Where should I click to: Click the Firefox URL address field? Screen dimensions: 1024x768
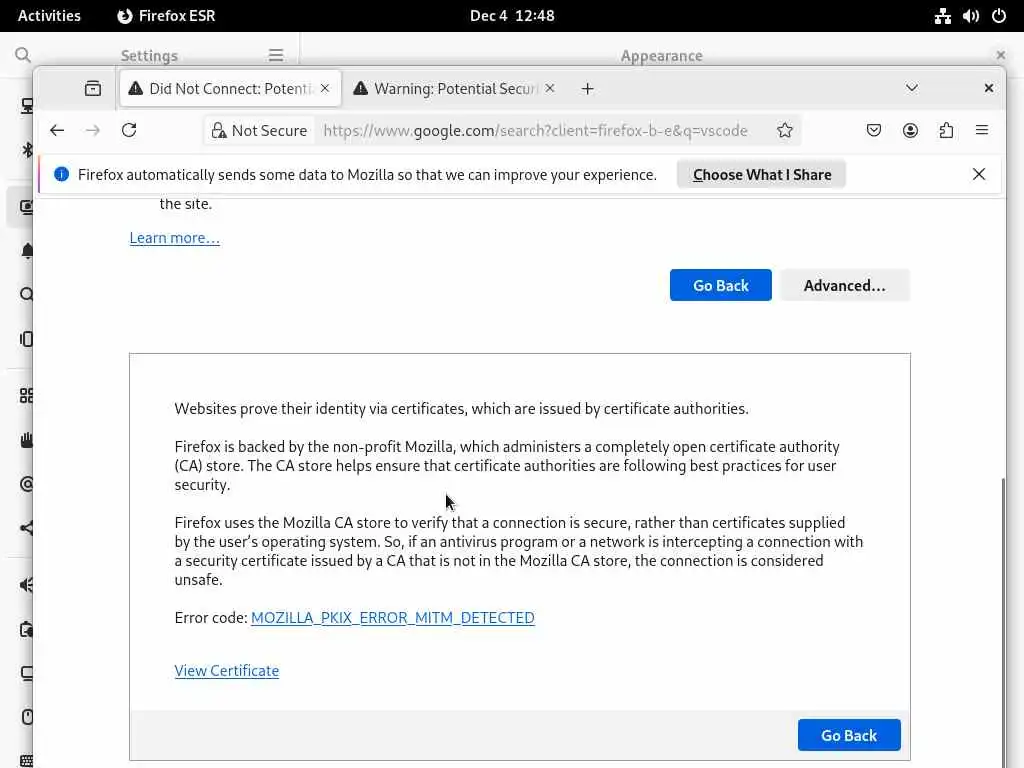click(535, 131)
